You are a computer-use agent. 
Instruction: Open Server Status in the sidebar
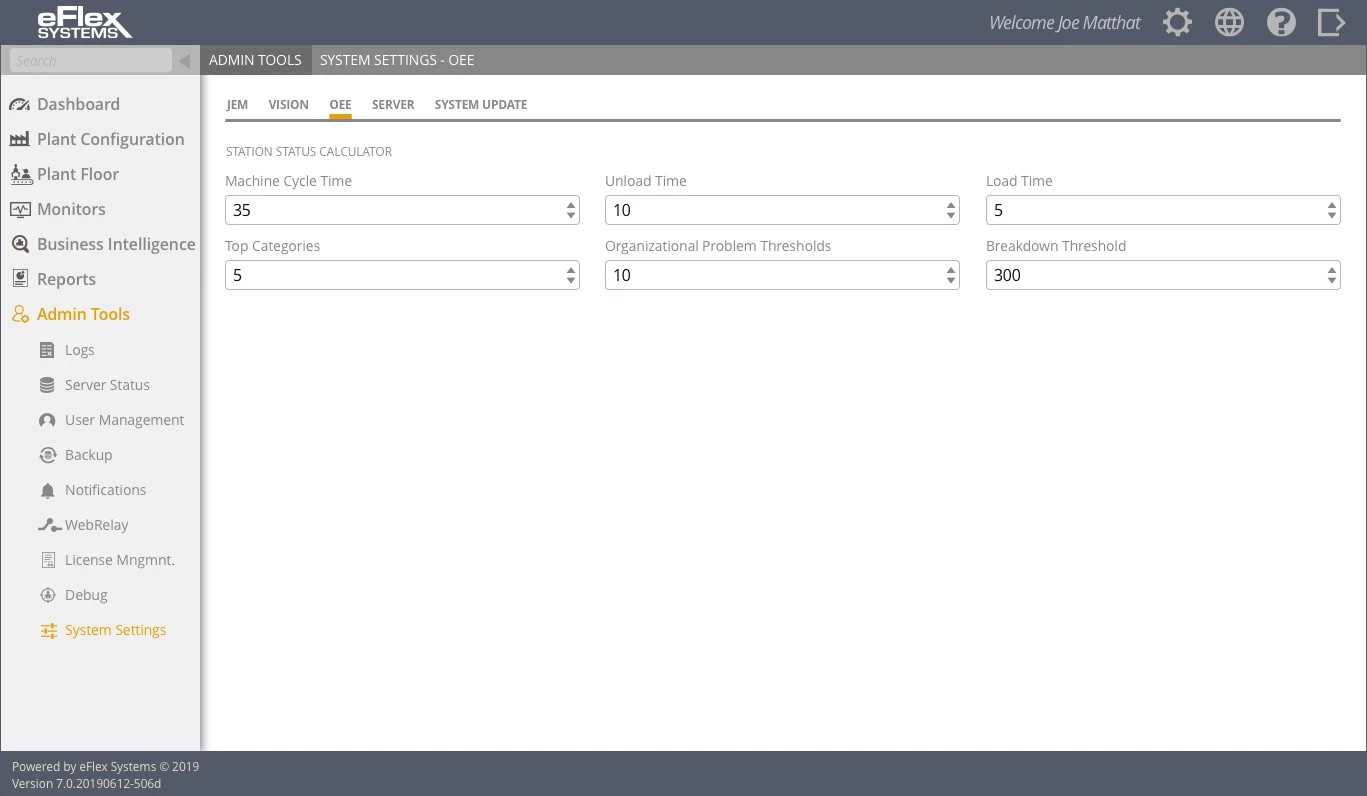point(106,385)
